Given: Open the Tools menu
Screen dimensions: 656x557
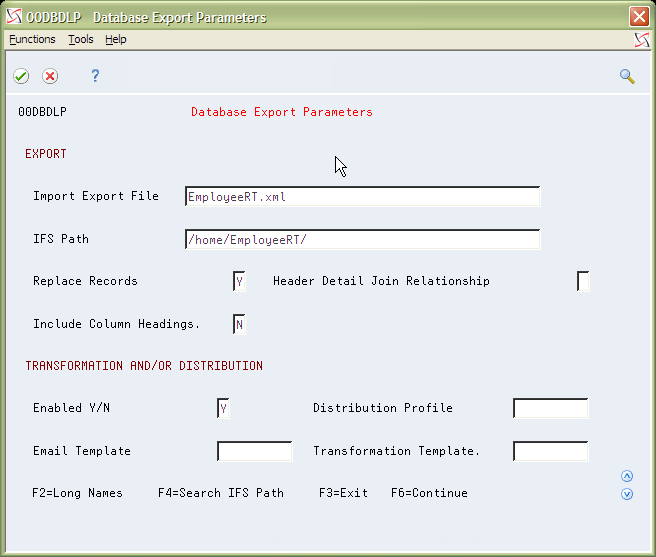Looking at the screenshot, I should pyautogui.click(x=81, y=39).
